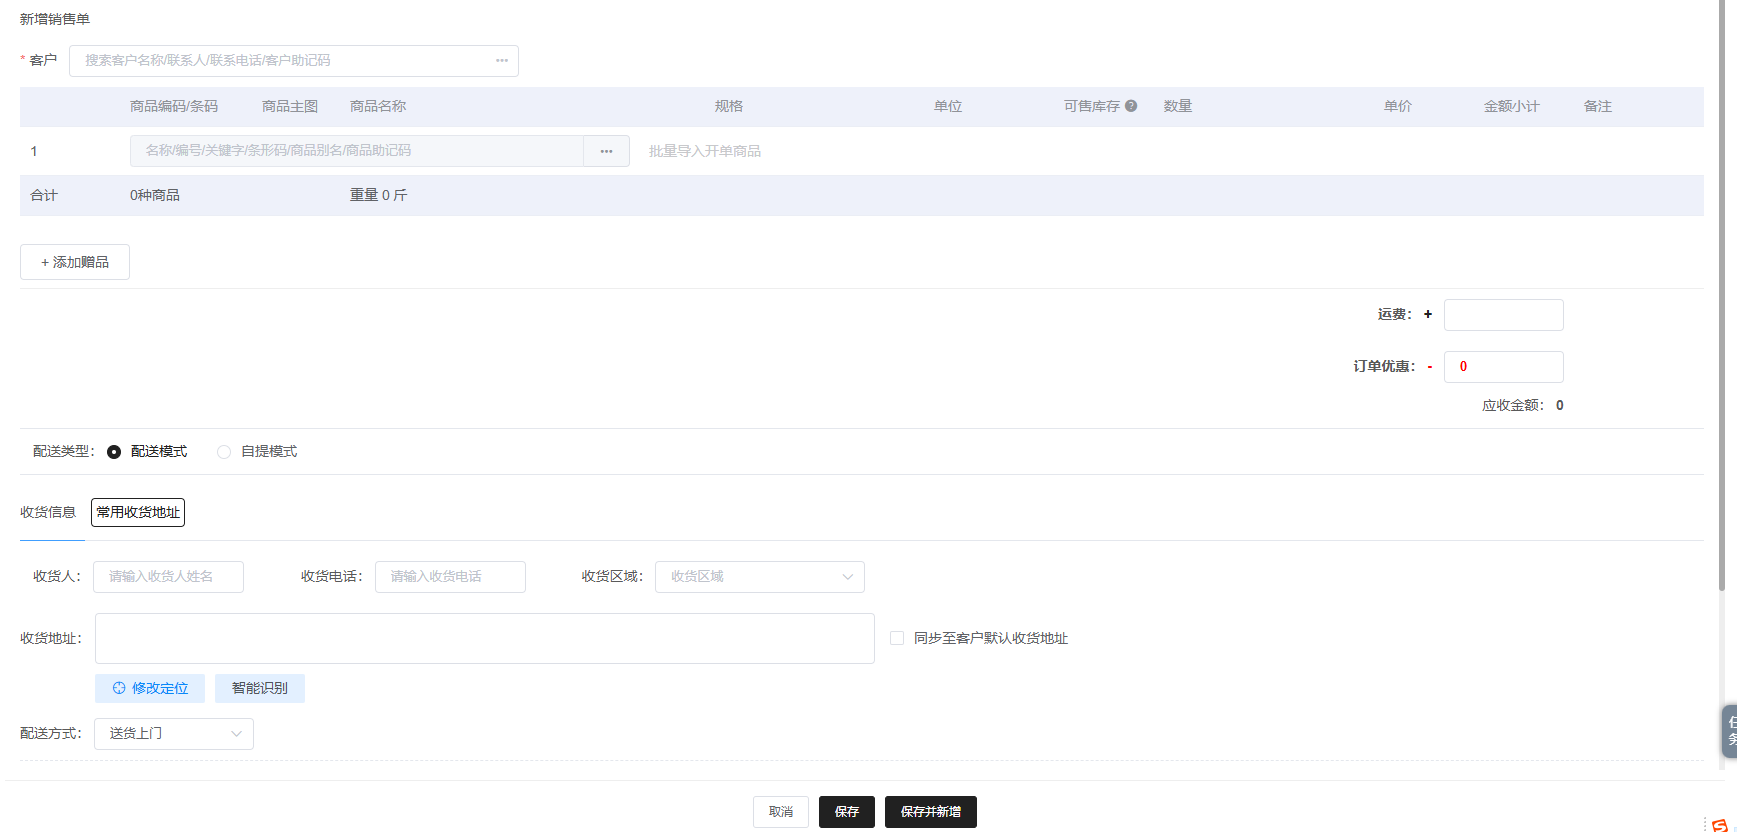Click the 可售库存 help question icon
This screenshot has height=832, width=1737.
point(1131,106)
